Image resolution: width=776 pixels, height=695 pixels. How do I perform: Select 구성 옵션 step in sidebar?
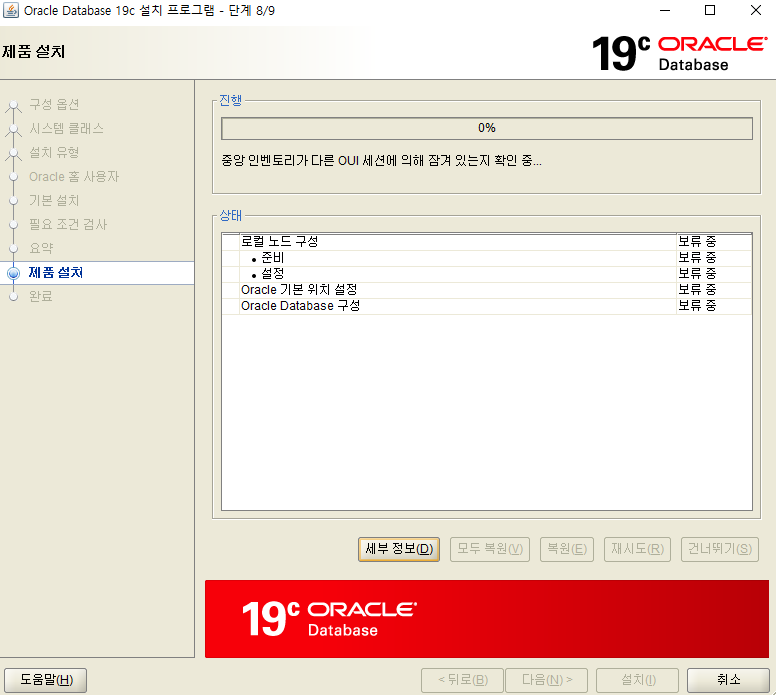(x=54, y=104)
